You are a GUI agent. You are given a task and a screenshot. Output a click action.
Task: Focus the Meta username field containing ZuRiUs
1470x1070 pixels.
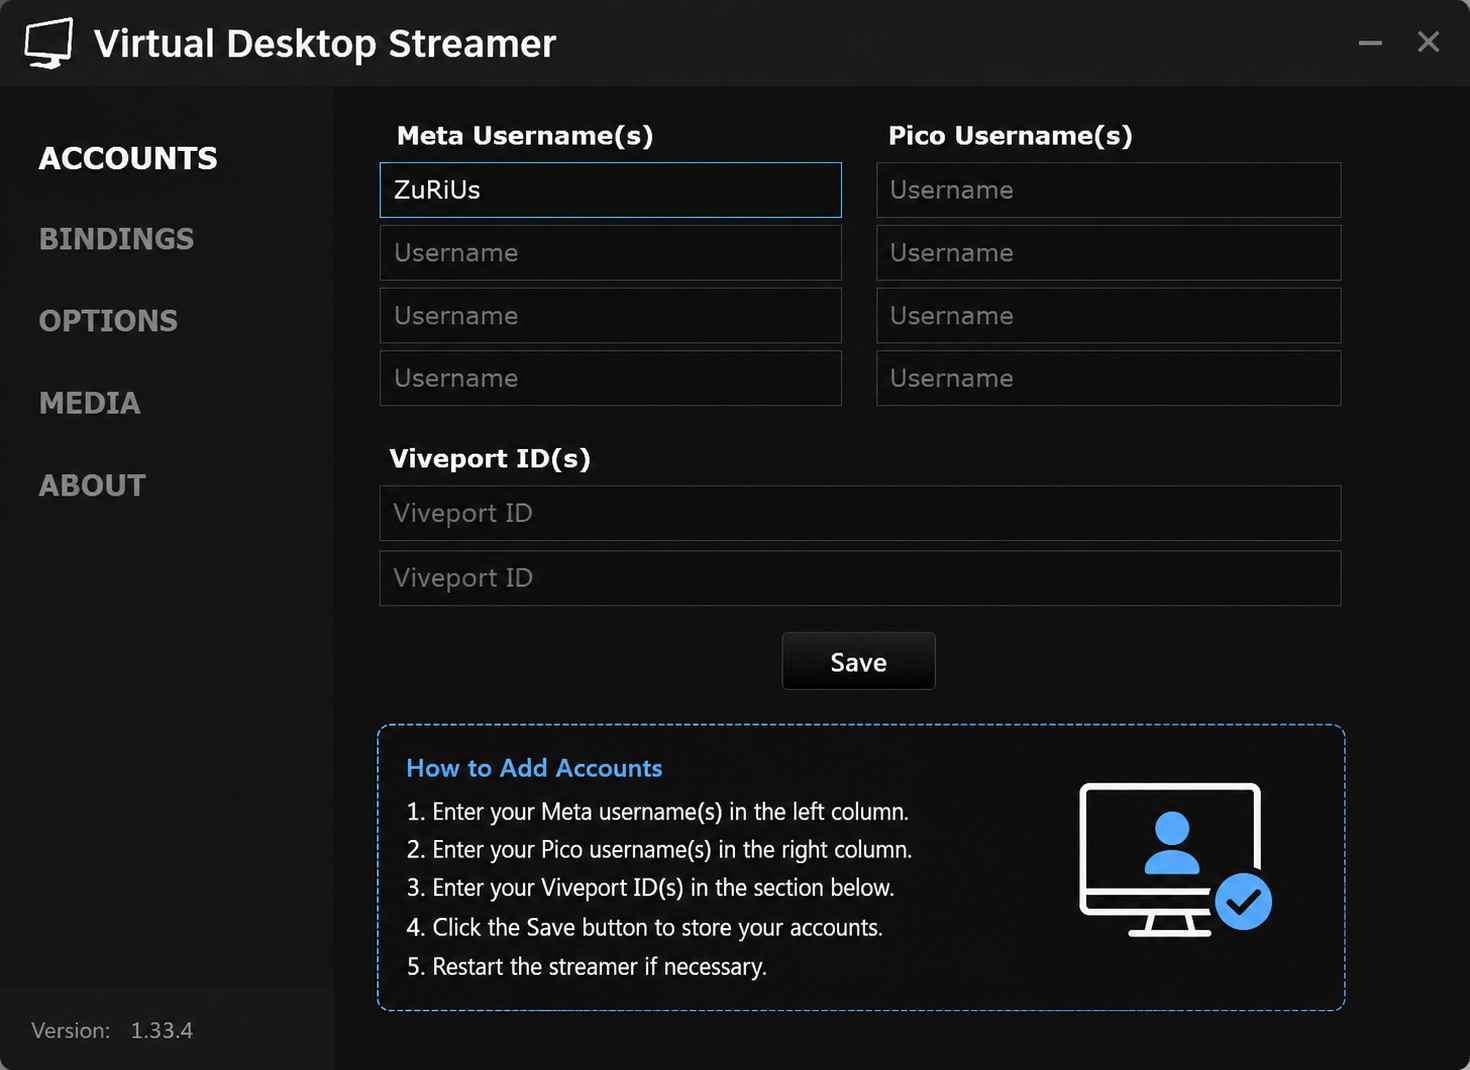point(610,190)
